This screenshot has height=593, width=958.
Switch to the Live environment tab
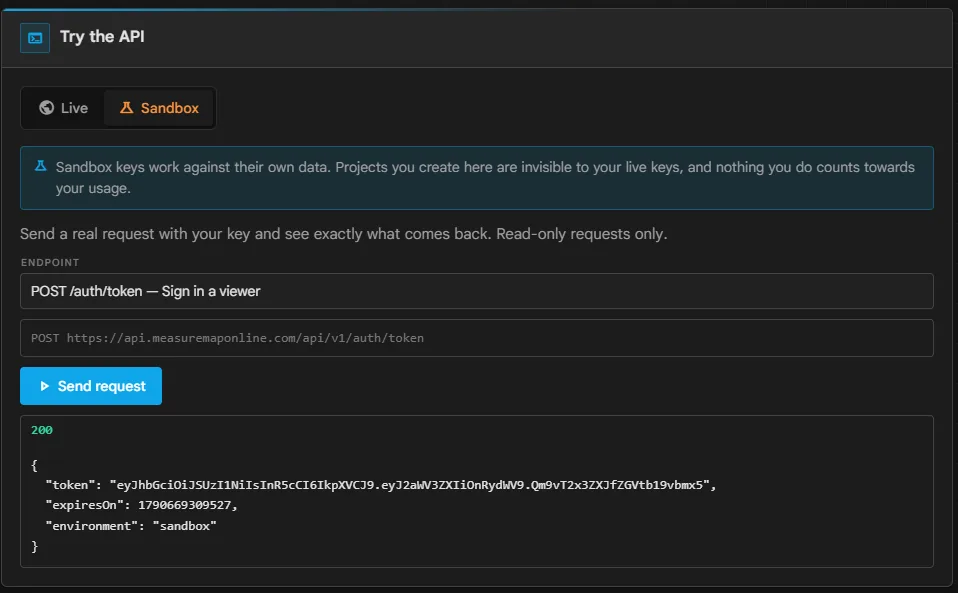[x=64, y=108]
